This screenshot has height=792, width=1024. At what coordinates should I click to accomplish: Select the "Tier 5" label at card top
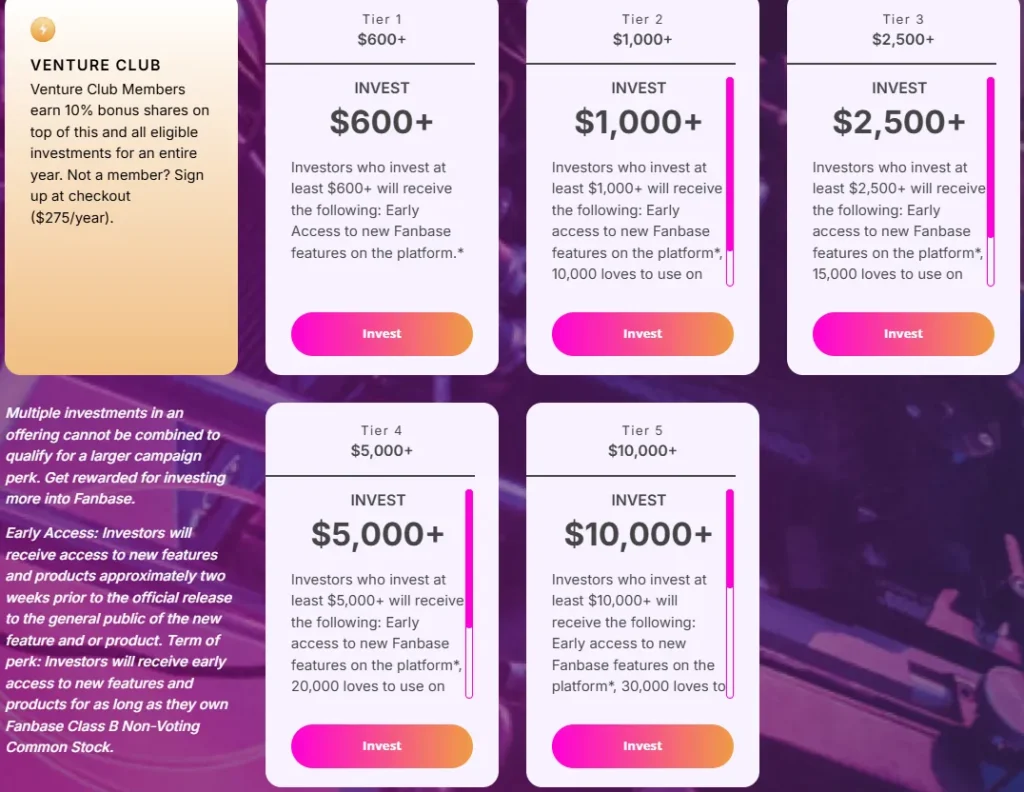click(x=642, y=431)
